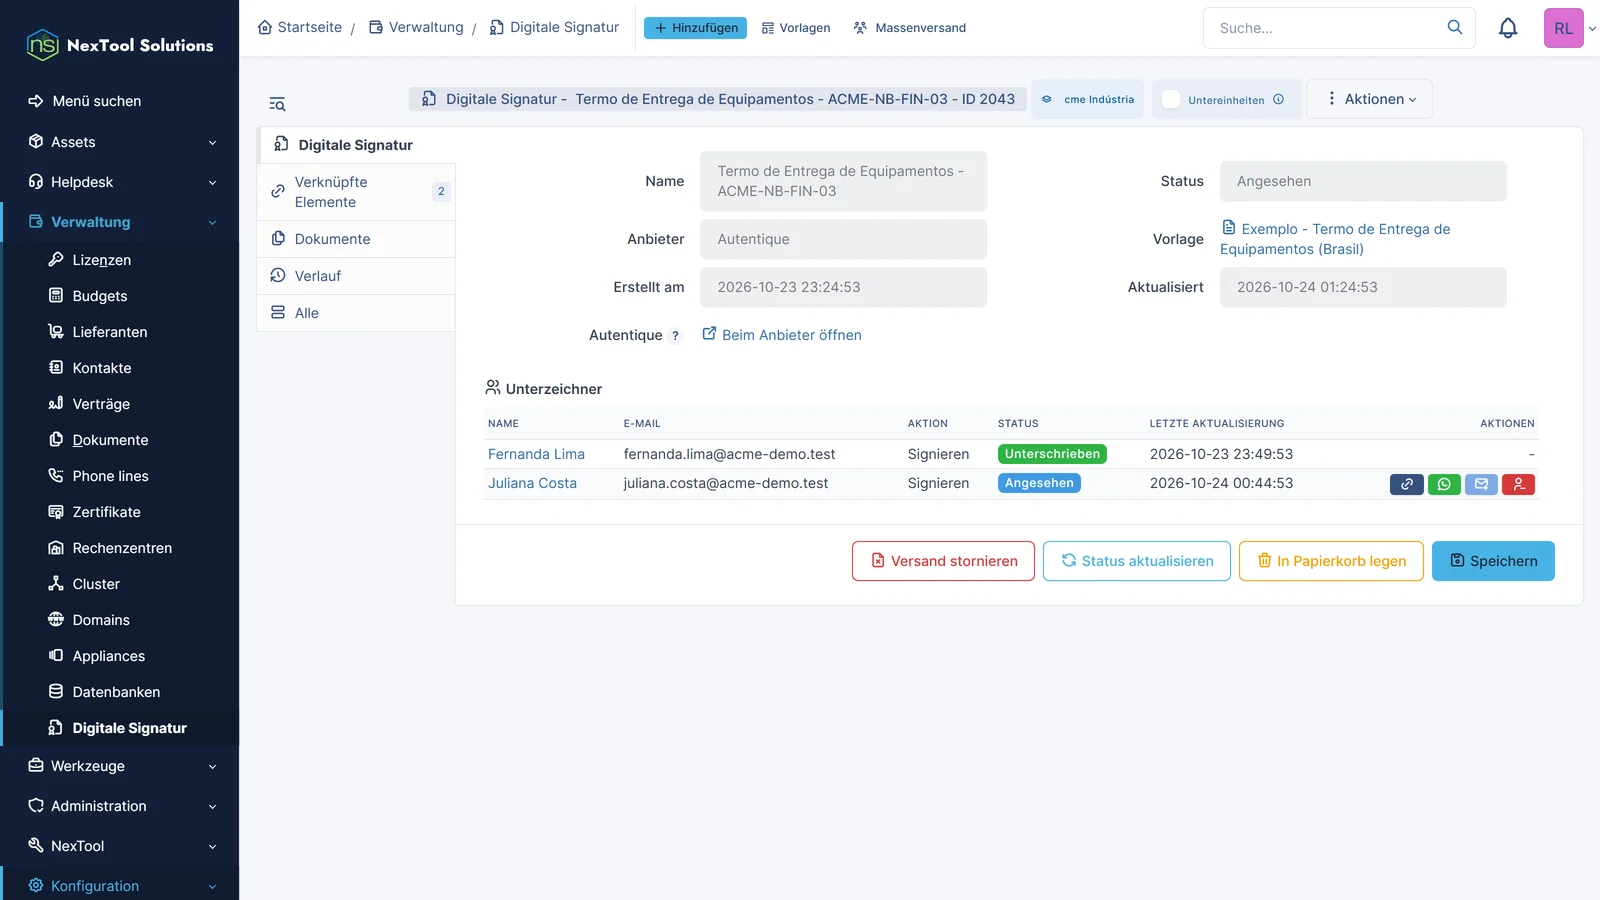
Task: Show the Alle tab
Action: click(x=356, y=313)
